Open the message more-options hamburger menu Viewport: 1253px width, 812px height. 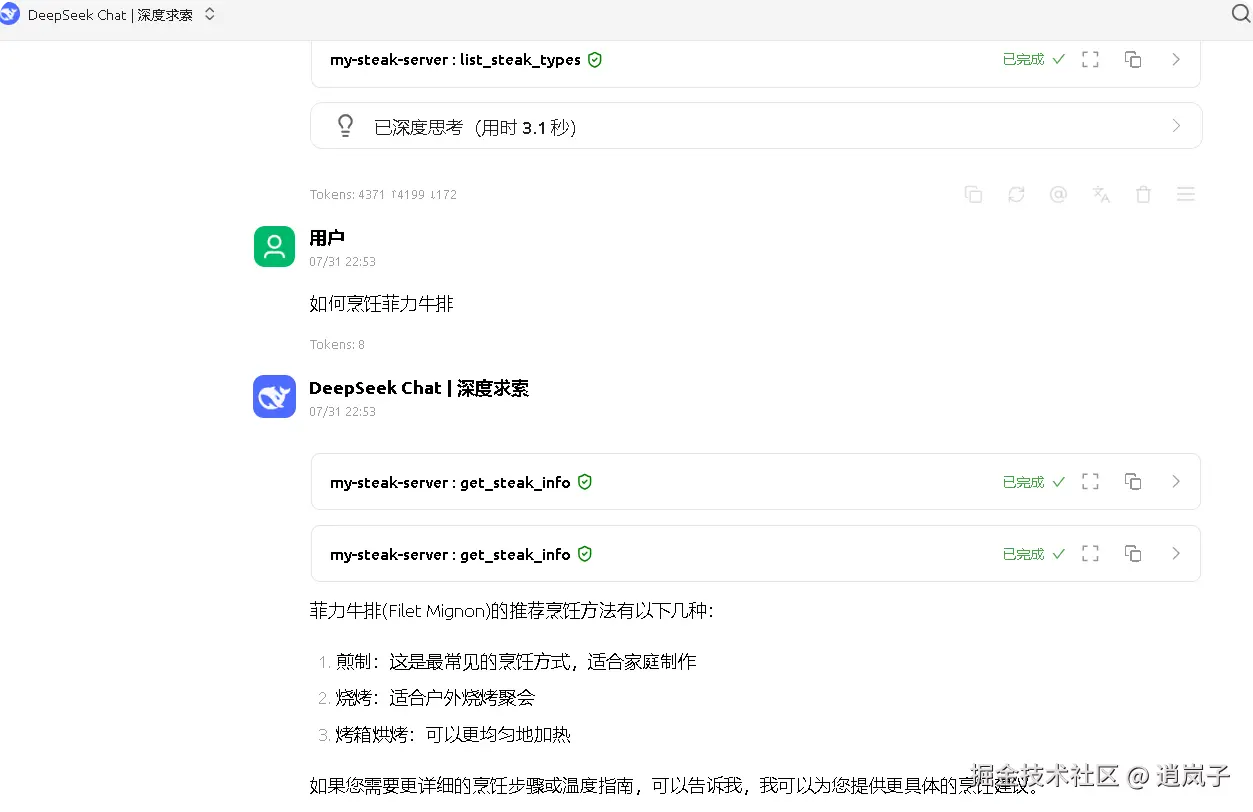pos(1186,195)
